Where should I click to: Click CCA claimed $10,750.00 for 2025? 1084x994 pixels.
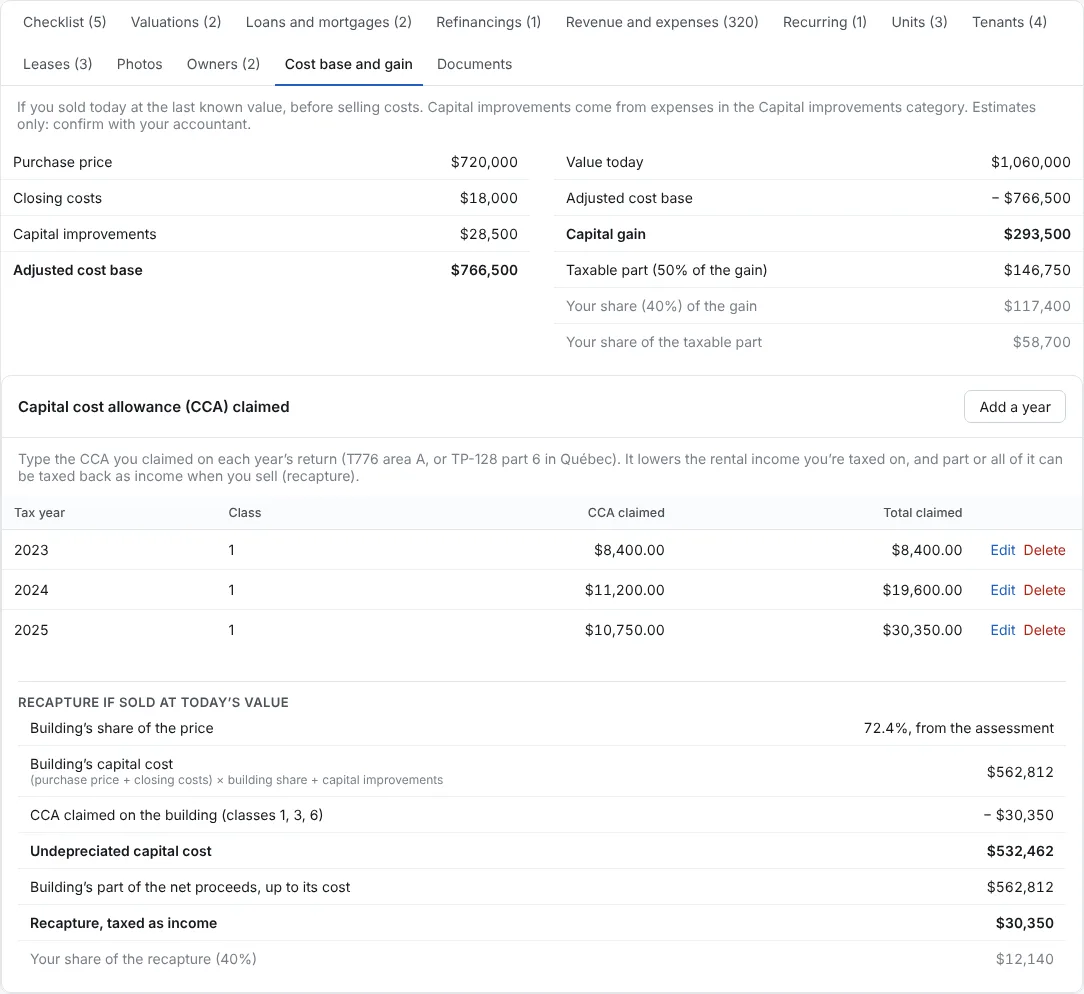[x=624, y=630]
